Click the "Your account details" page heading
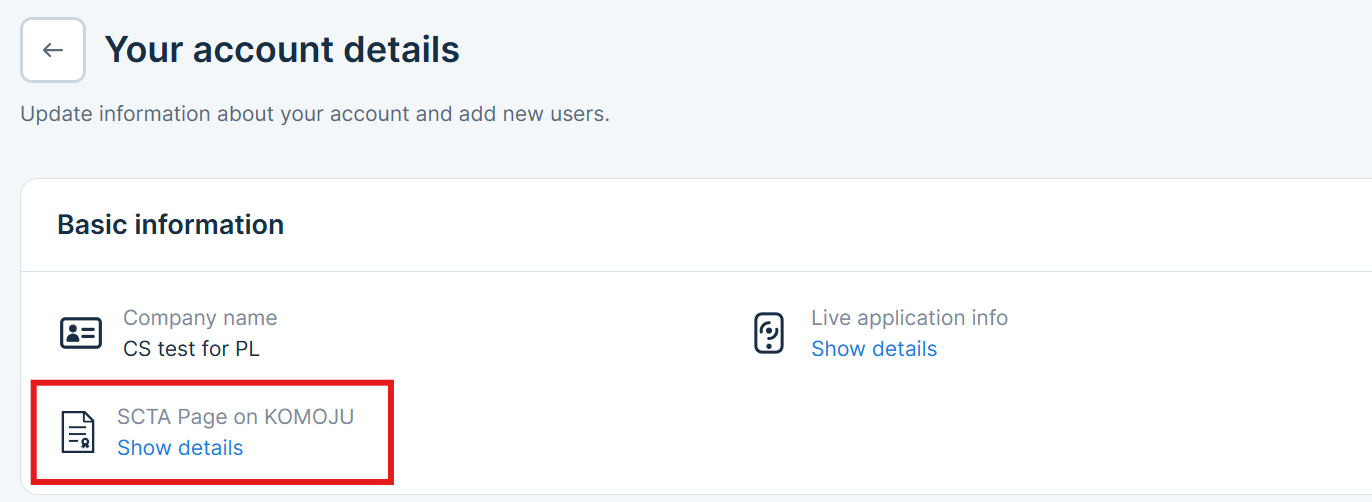The image size is (1372, 502). coord(282,50)
